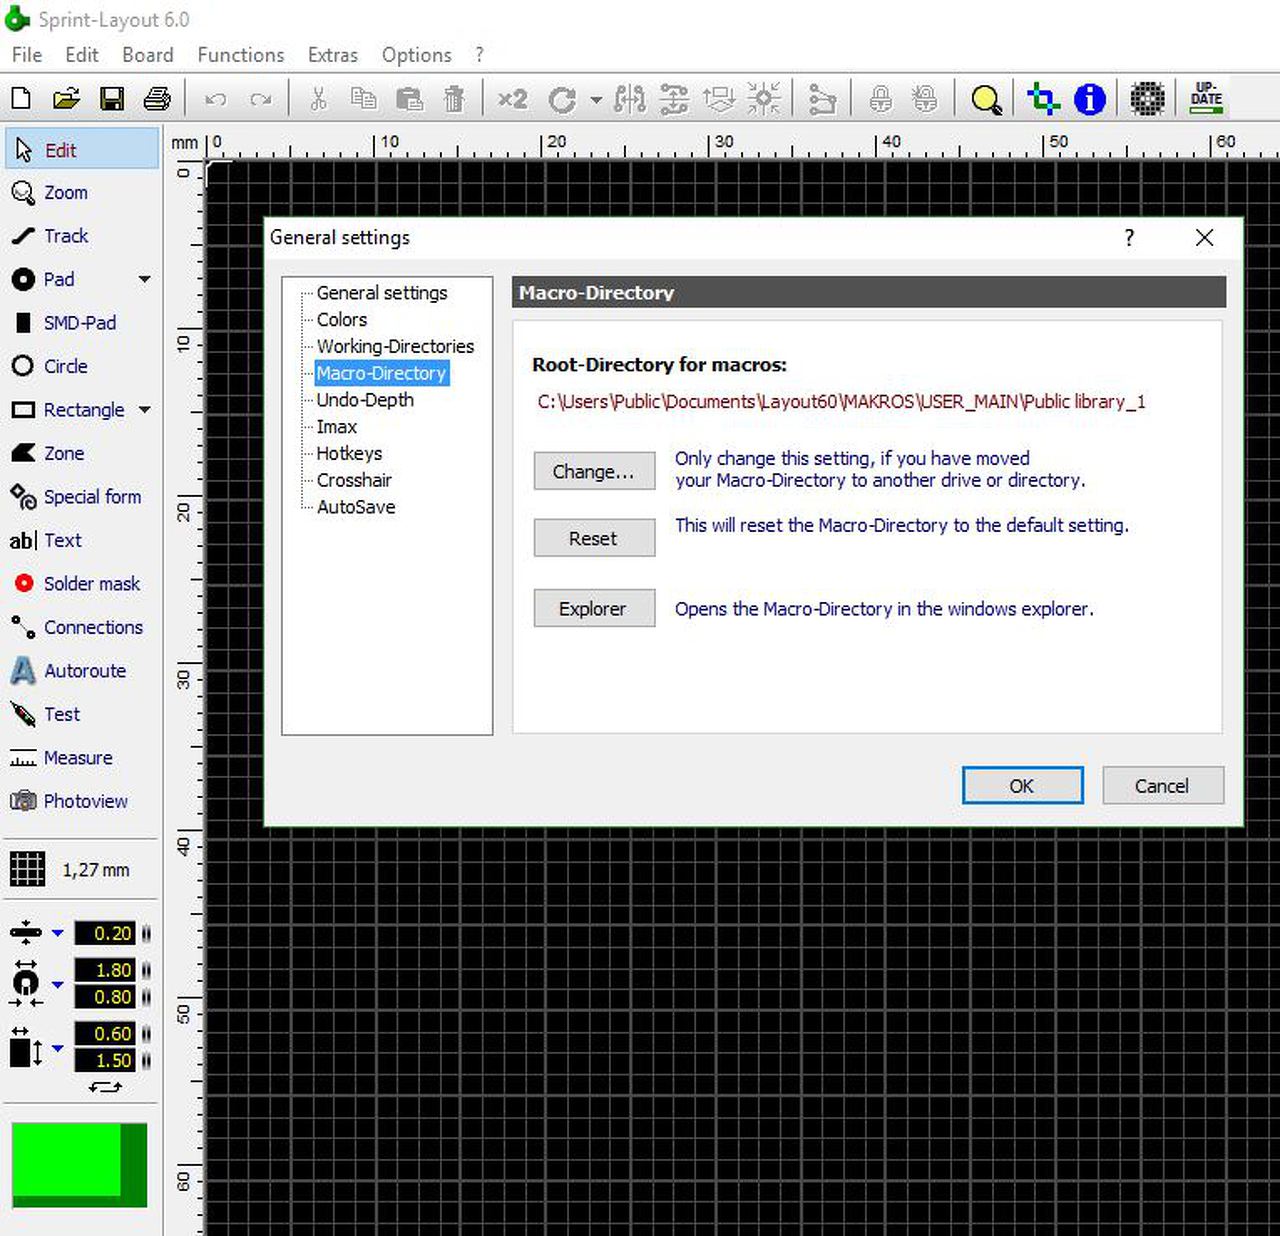Open the Rotate angle dropdown arrow
Image resolution: width=1280 pixels, height=1236 pixels.
596,100
